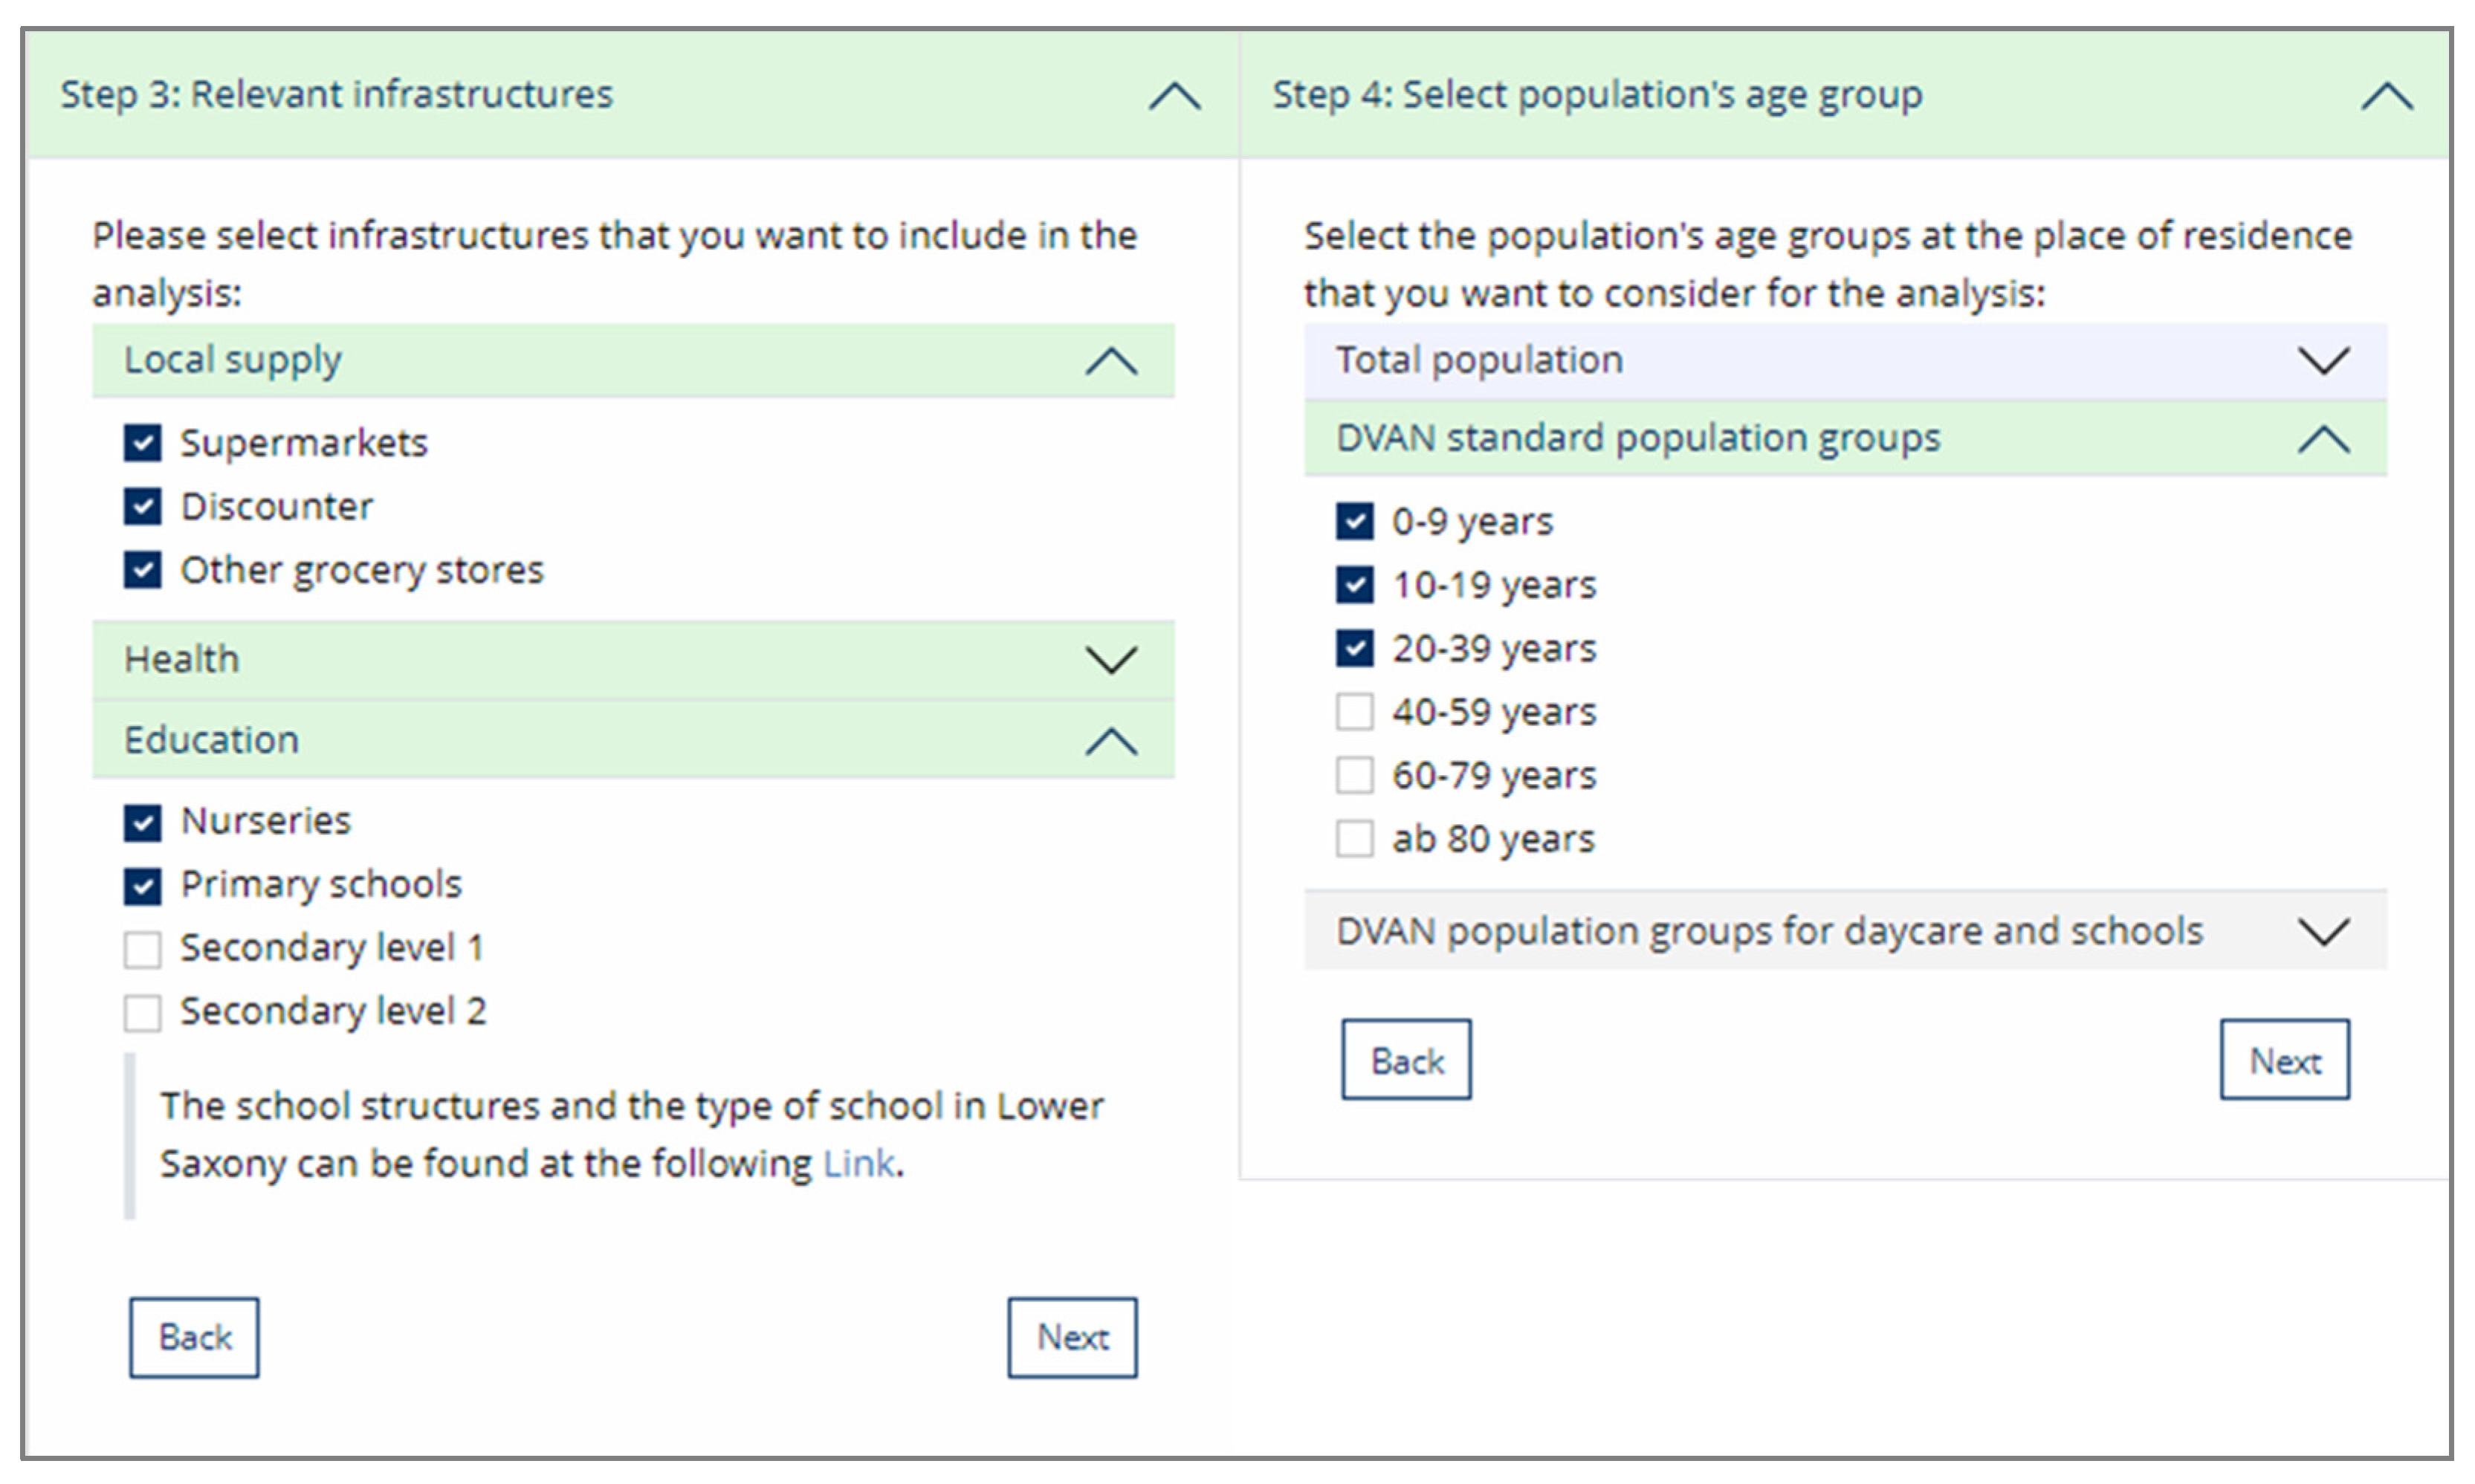Collapse the Step 4 age group panel
Screen dimensions: 2475x1484
click(2386, 97)
